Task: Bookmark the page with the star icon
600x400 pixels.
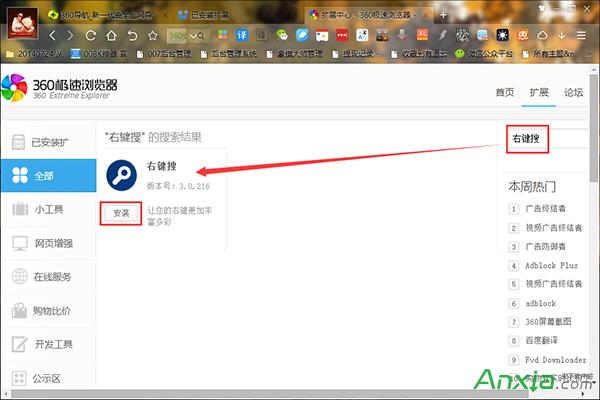Action: point(153,36)
